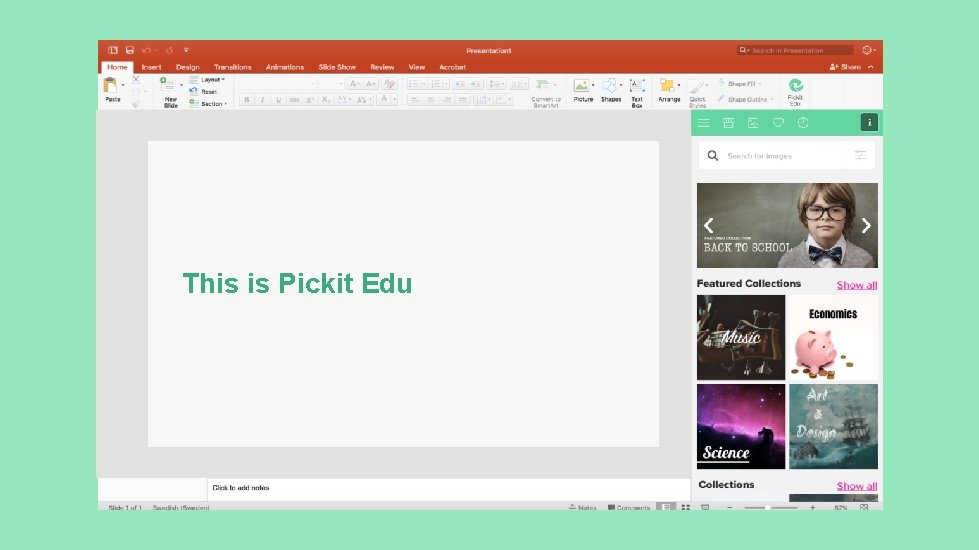Switch to Slide Sorter view
This screenshot has height=550, width=979.
686,508
